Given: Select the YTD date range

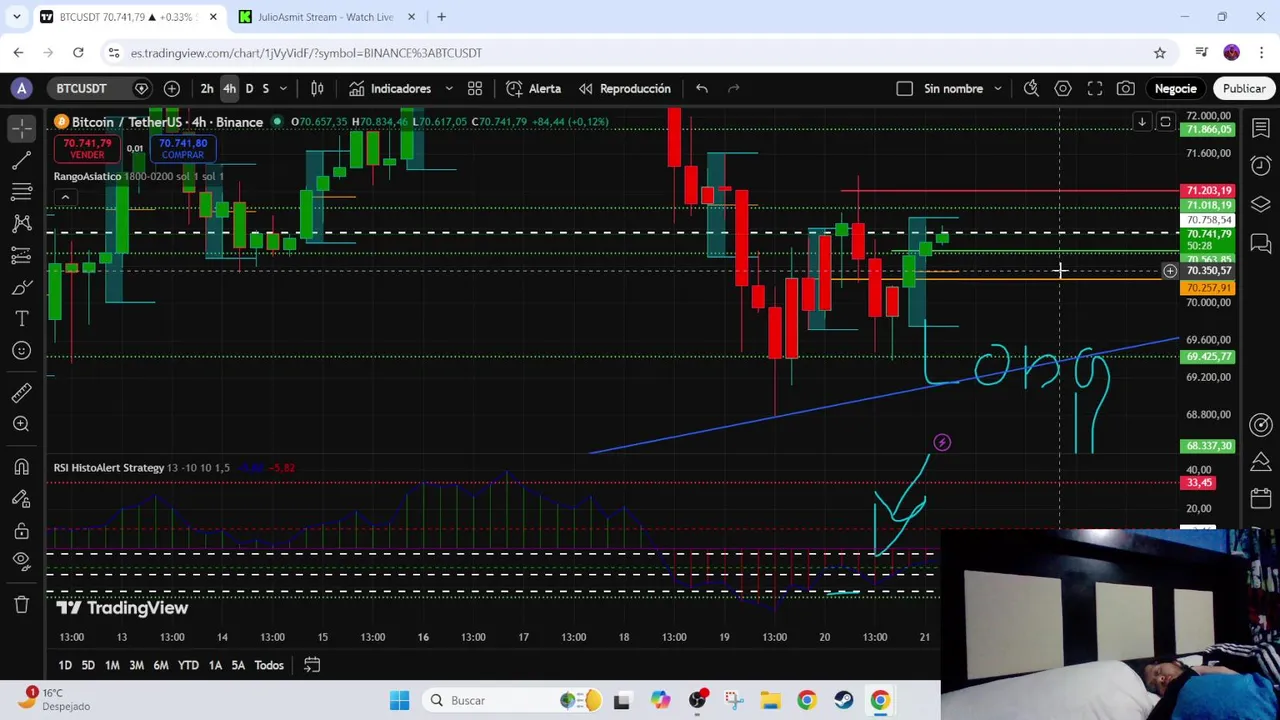Looking at the screenshot, I should click(188, 665).
